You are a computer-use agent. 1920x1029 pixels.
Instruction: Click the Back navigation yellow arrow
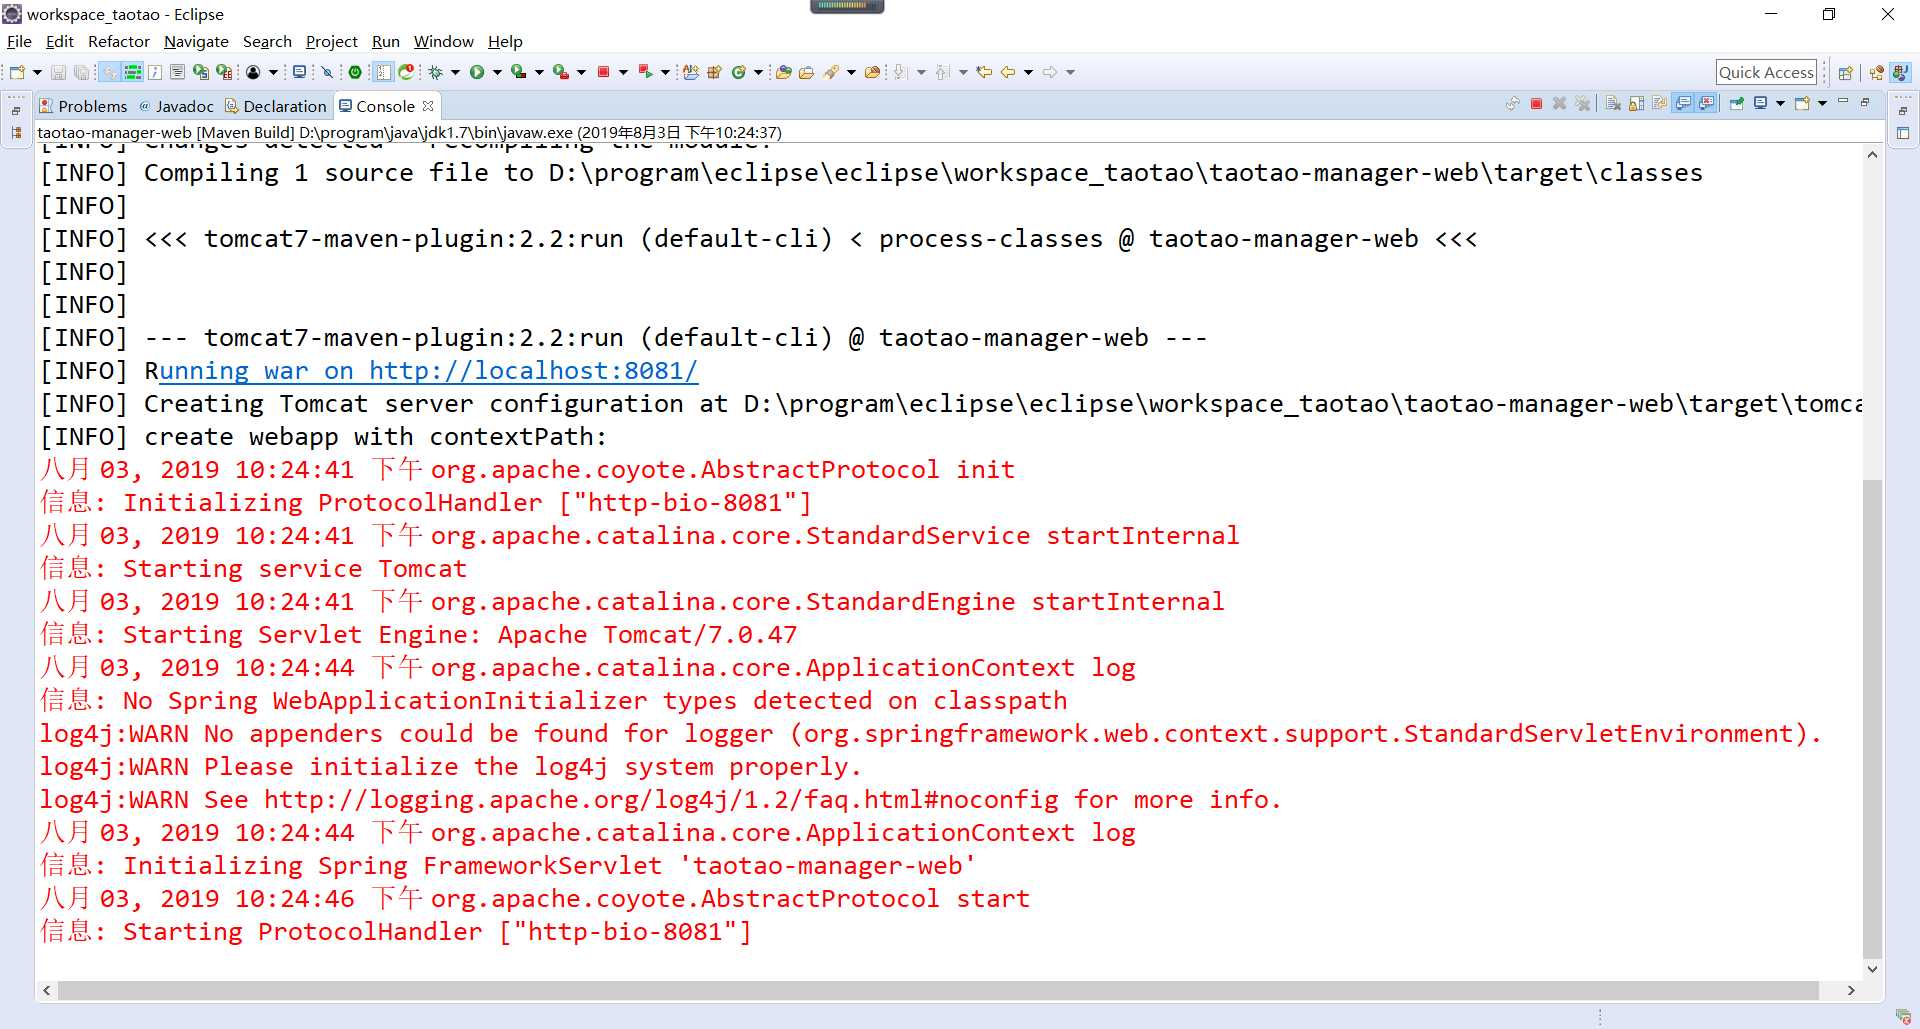(x=1007, y=72)
